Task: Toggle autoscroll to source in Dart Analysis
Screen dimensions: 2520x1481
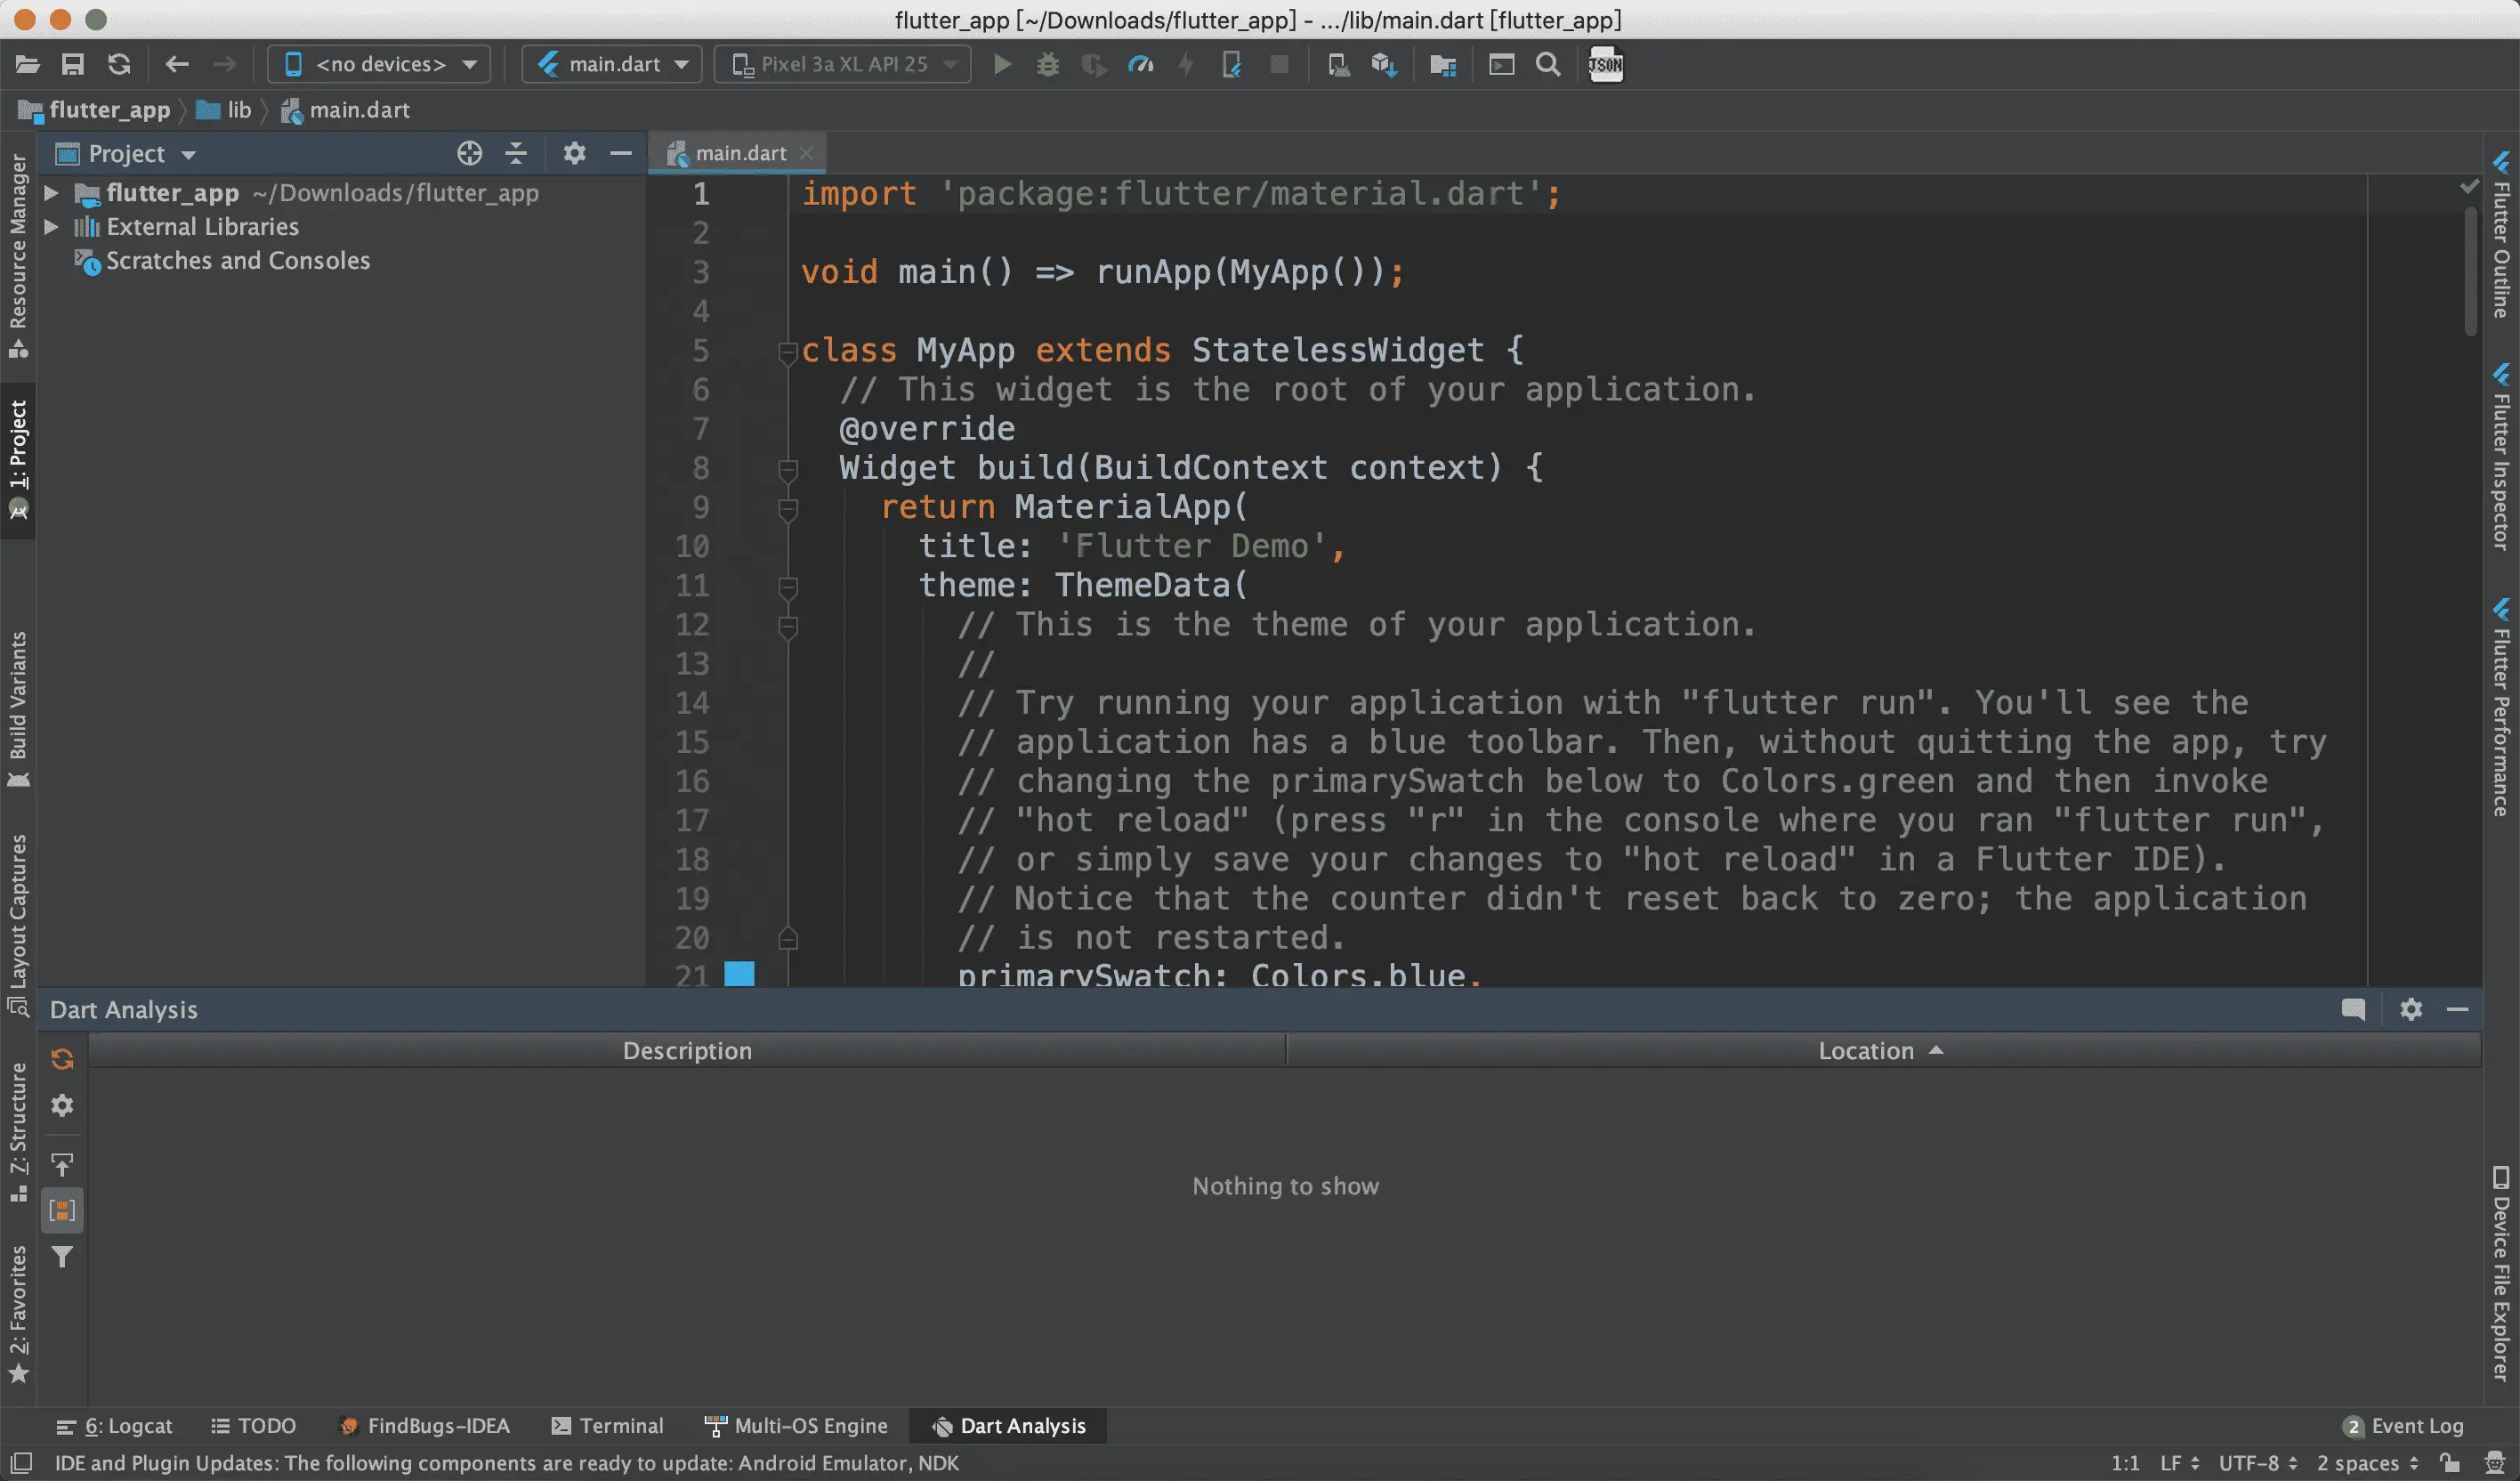Action: [x=62, y=1165]
